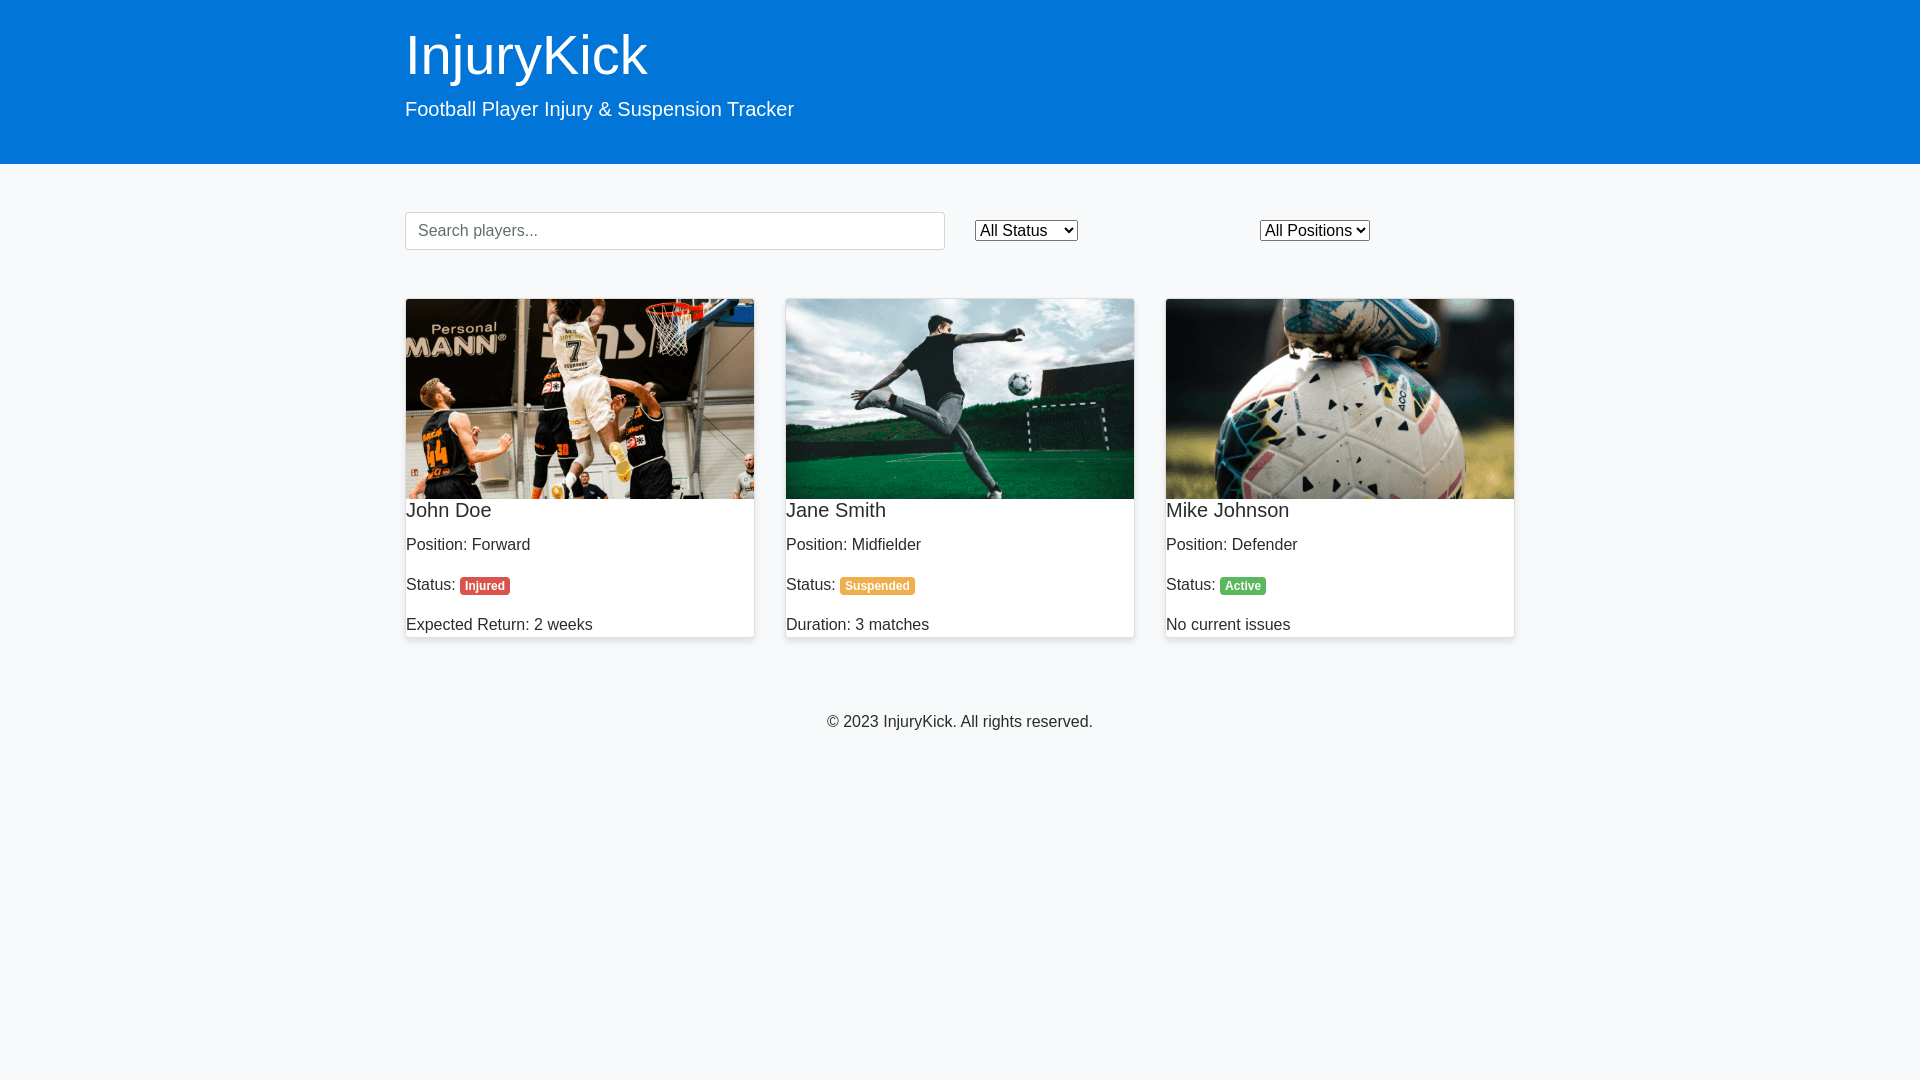Select the Mike Johnson player name

(x=1227, y=510)
